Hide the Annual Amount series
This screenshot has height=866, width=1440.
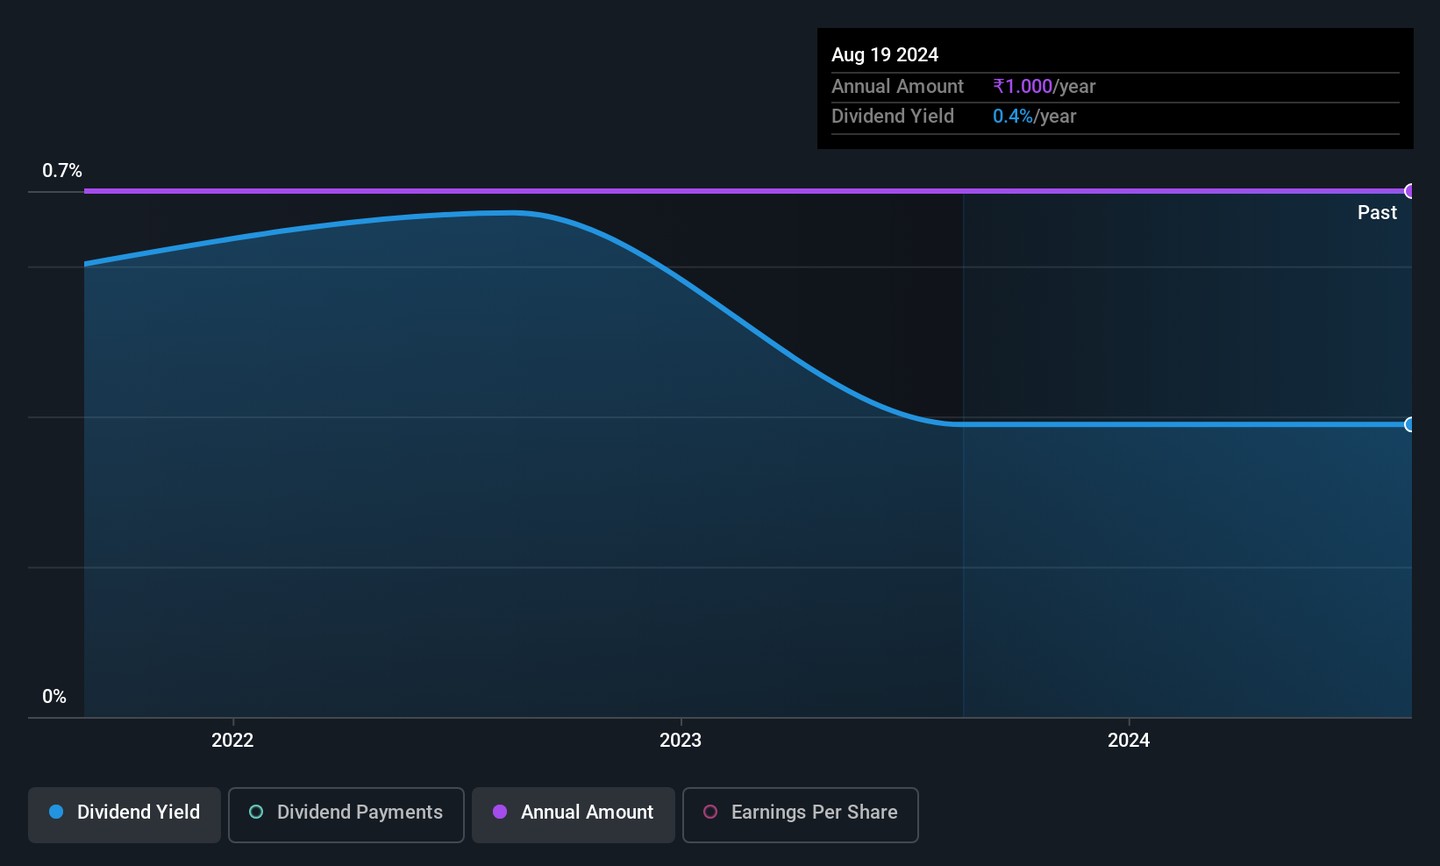(x=573, y=814)
